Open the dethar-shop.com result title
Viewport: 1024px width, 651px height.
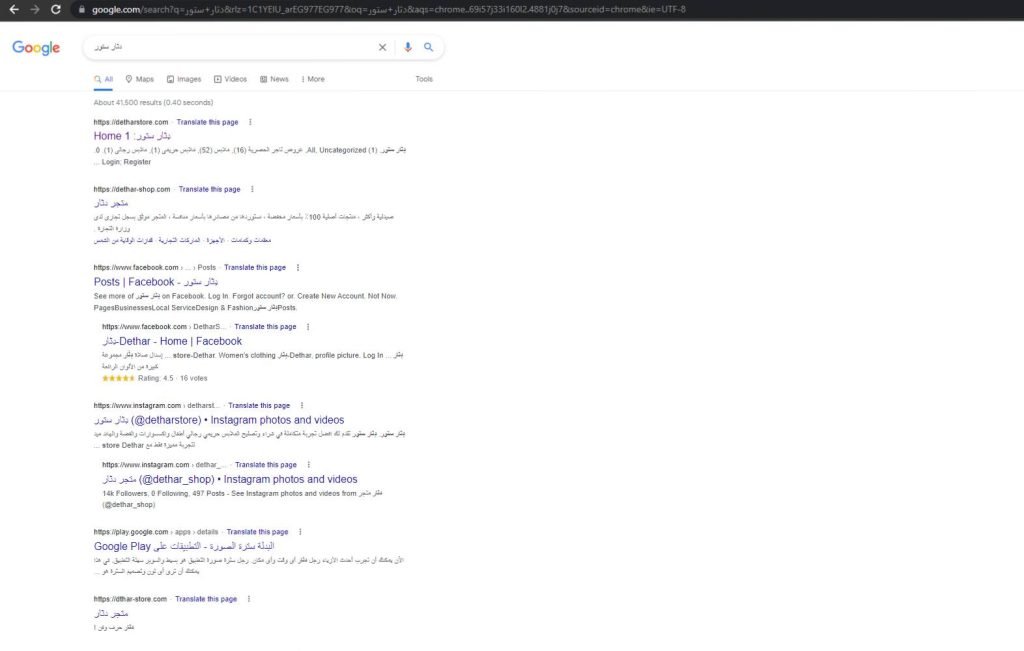point(110,203)
